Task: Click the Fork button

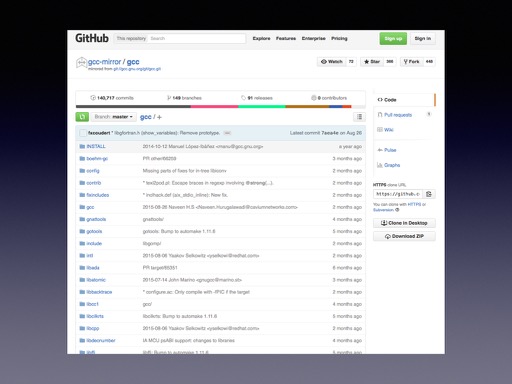Action: (411, 62)
